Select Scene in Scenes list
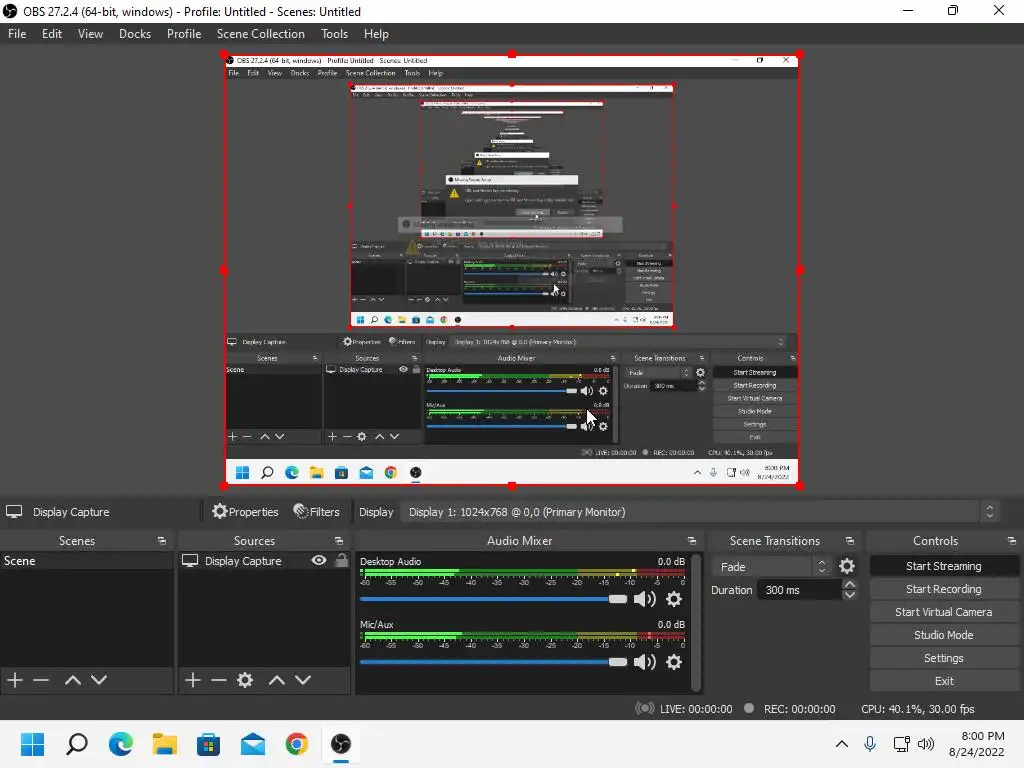Image resolution: width=1024 pixels, height=768 pixels. click(87, 561)
